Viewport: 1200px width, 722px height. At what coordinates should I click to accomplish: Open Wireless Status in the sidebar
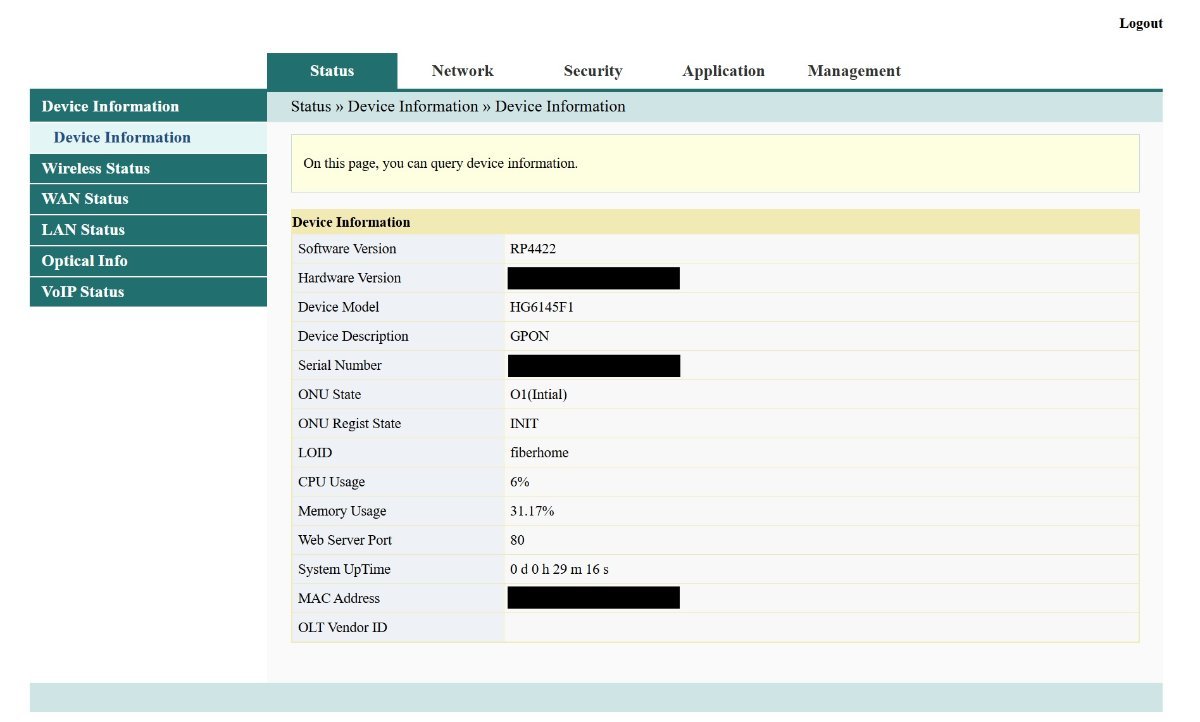[96, 168]
